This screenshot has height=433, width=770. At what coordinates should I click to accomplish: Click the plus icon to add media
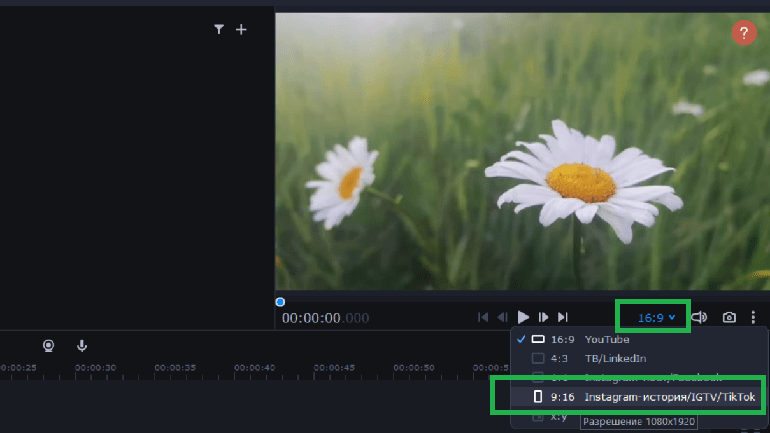point(241,30)
